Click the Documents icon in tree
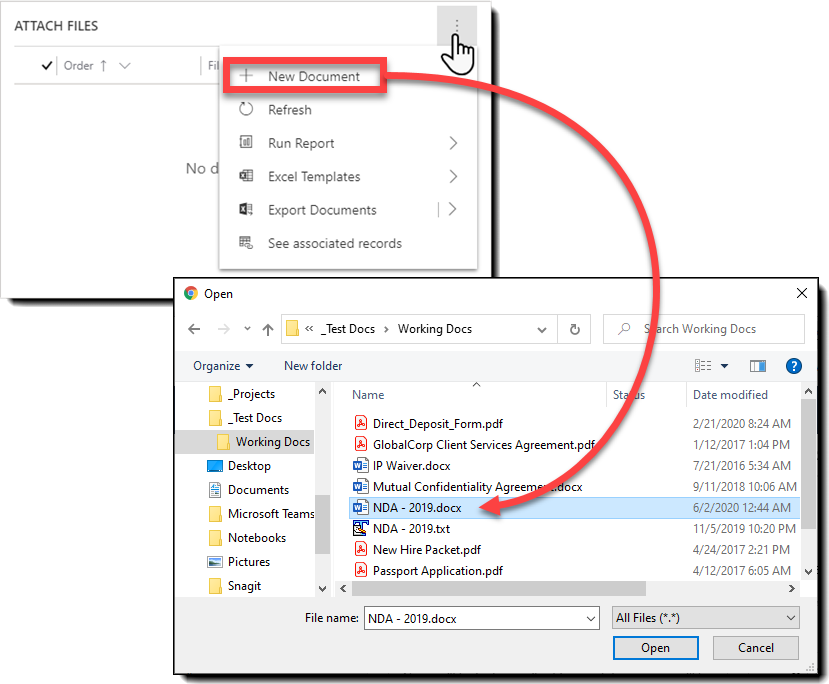The height and width of the screenshot is (684, 829). point(215,490)
